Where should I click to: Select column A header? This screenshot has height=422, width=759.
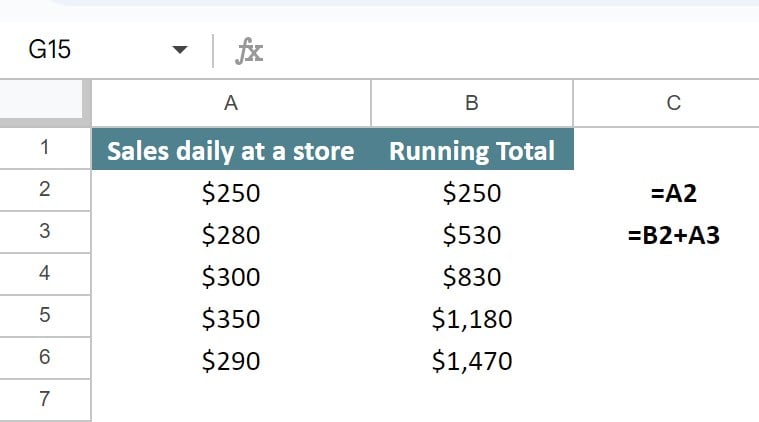pos(231,103)
